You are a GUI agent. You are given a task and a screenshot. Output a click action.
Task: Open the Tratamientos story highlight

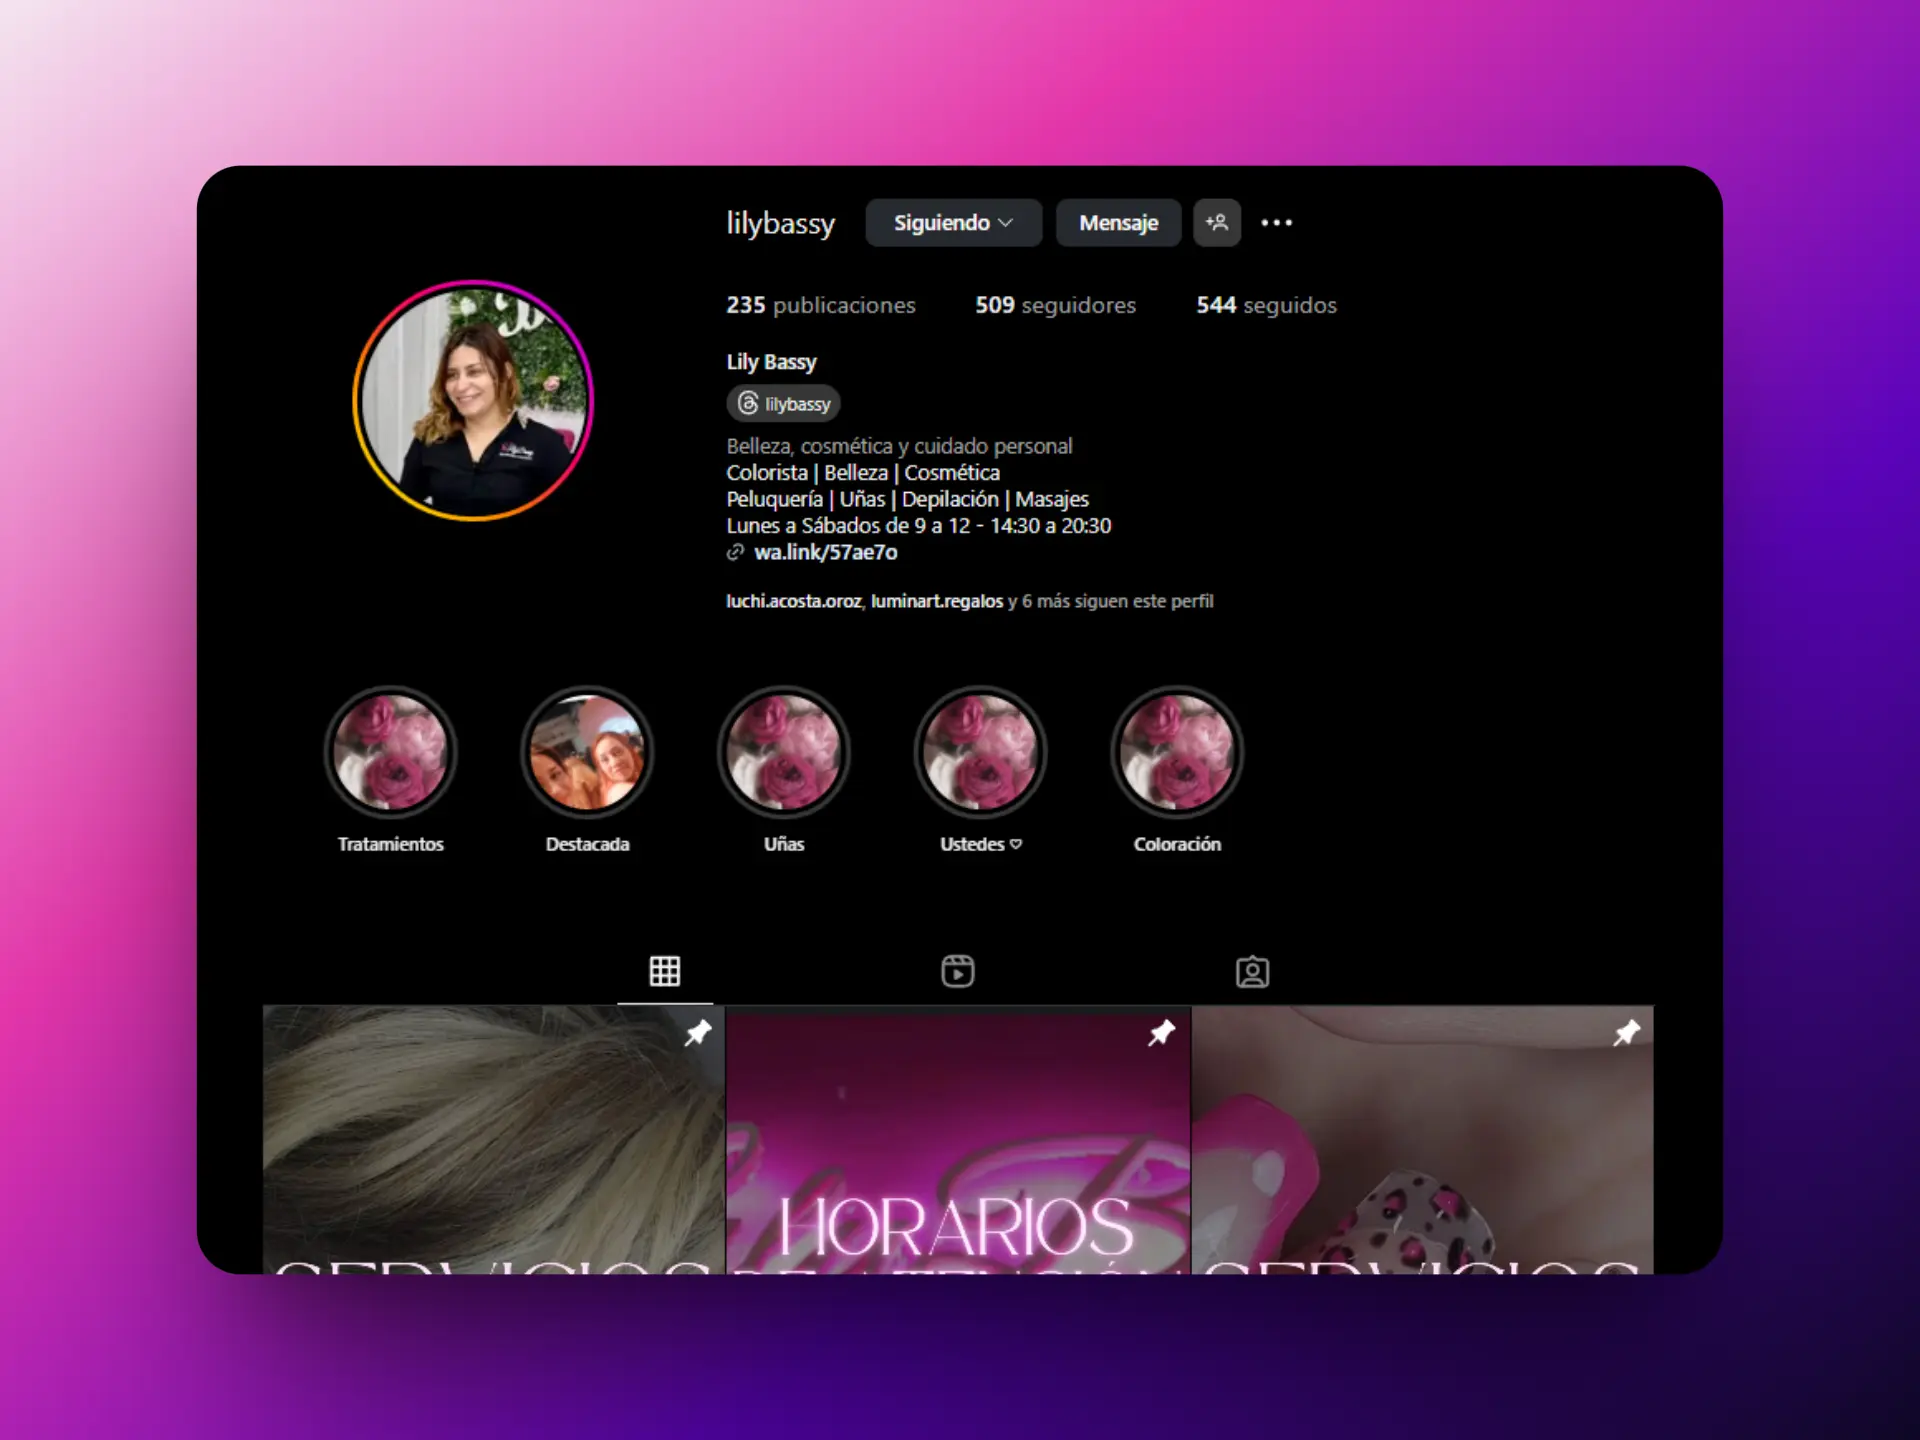tap(390, 752)
